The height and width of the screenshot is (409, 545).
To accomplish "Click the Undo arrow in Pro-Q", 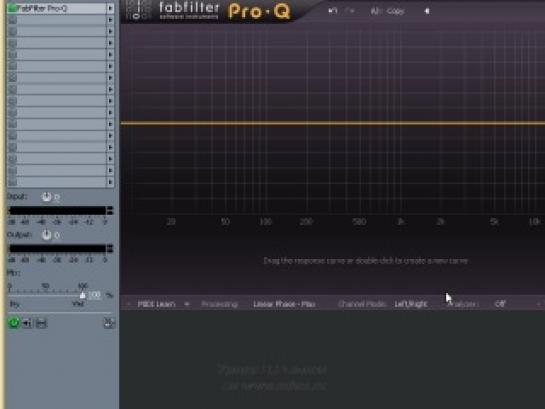I will tap(333, 11).
